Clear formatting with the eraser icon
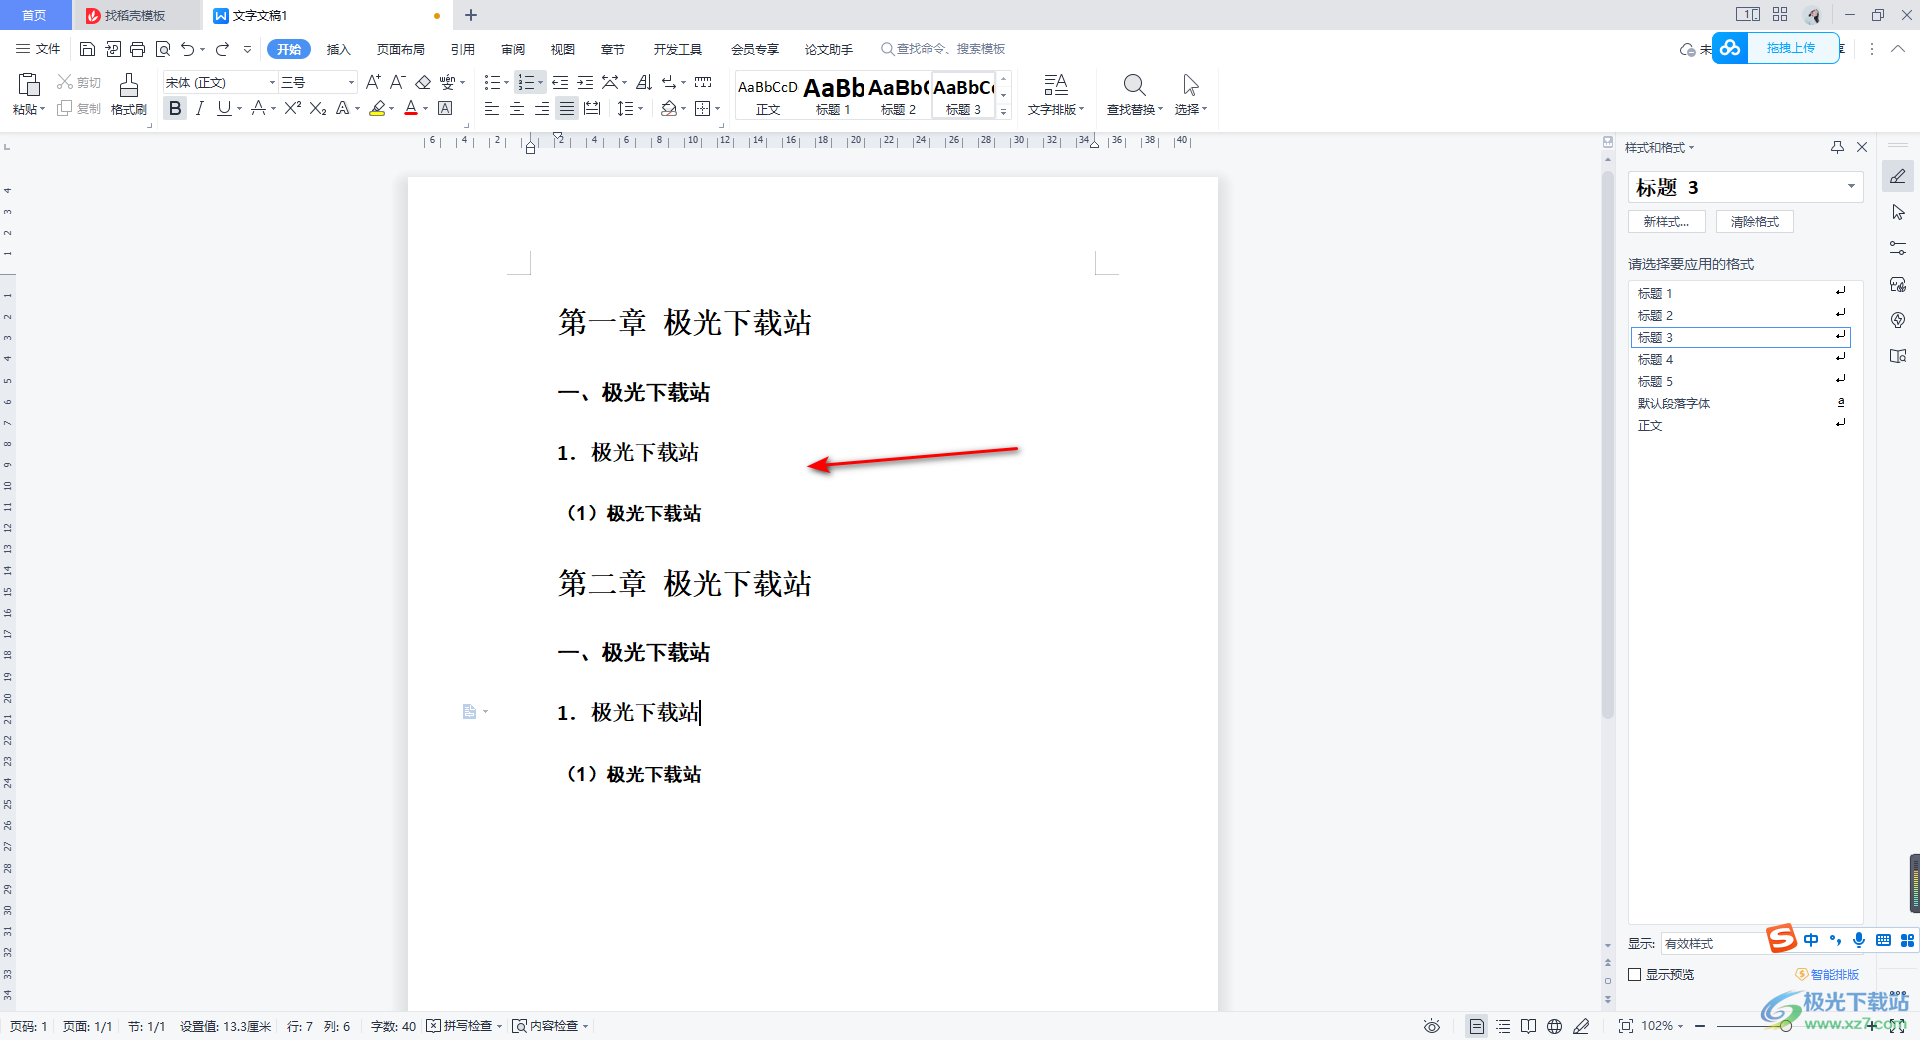 point(423,82)
